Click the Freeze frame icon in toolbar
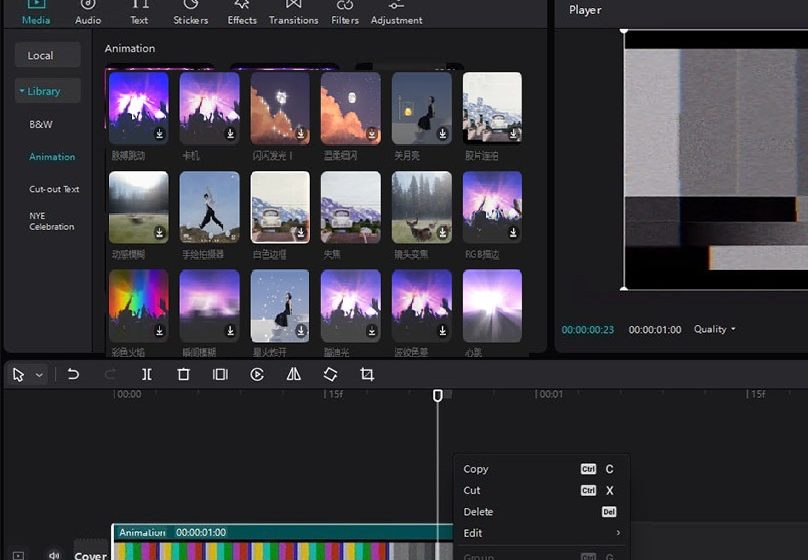Image resolution: width=808 pixels, height=560 pixels. coord(220,374)
